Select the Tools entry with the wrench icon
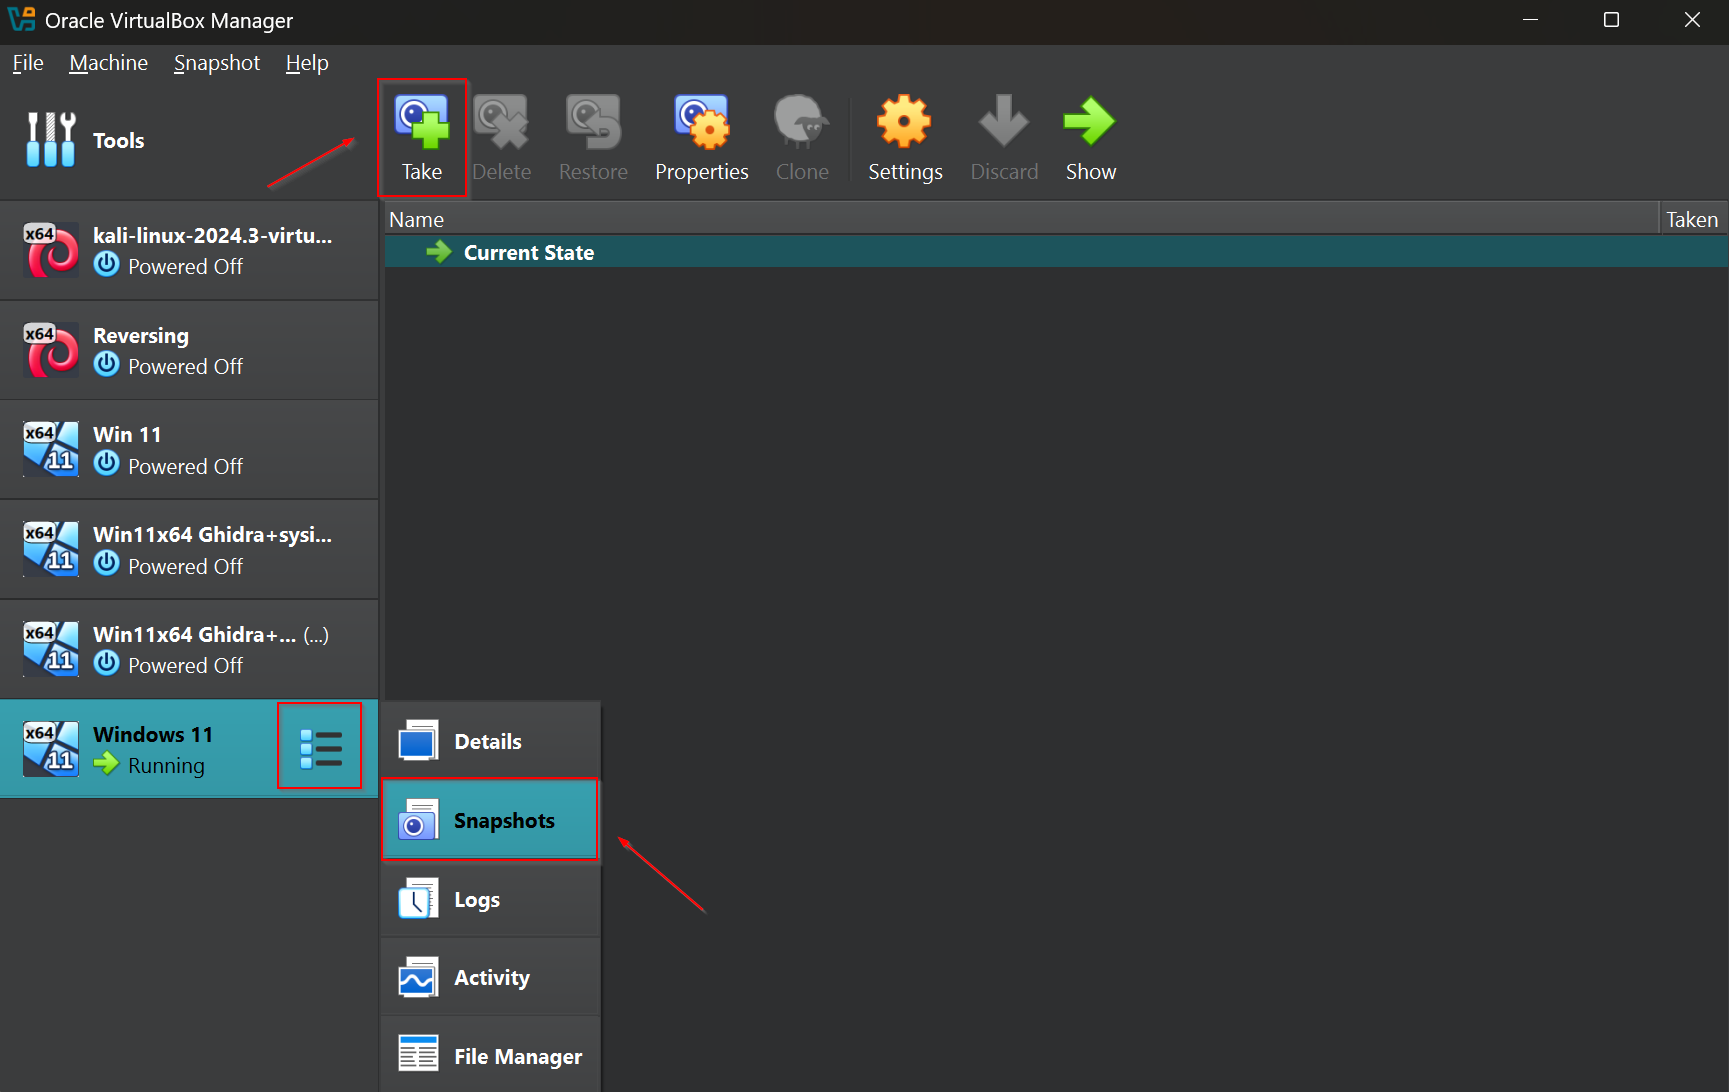 click(x=189, y=141)
